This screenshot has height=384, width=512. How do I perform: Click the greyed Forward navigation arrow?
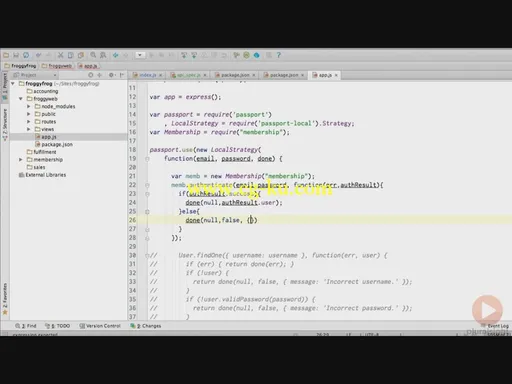(x=126, y=55)
